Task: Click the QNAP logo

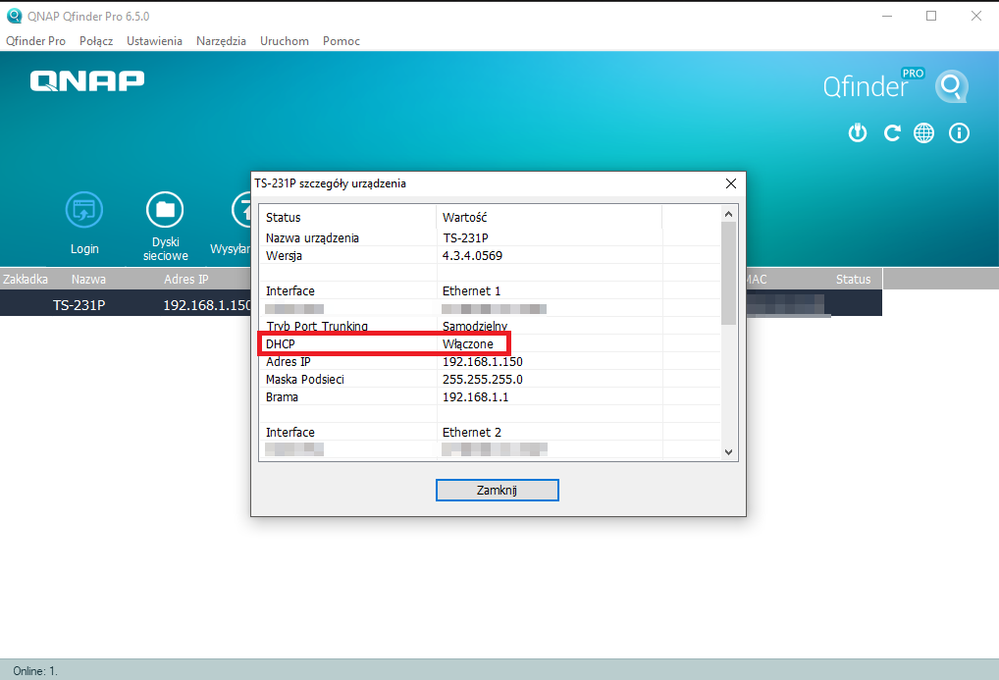Action: tap(87, 81)
